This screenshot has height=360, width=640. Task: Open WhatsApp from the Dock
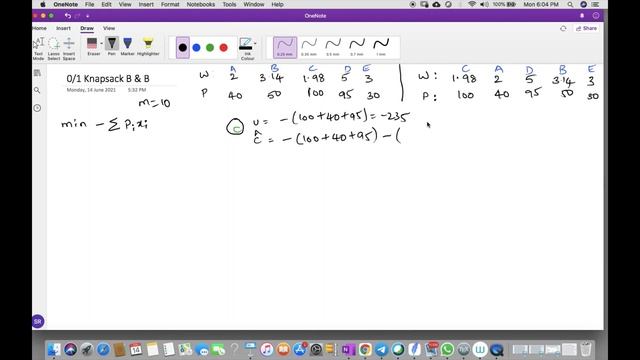pos(447,350)
